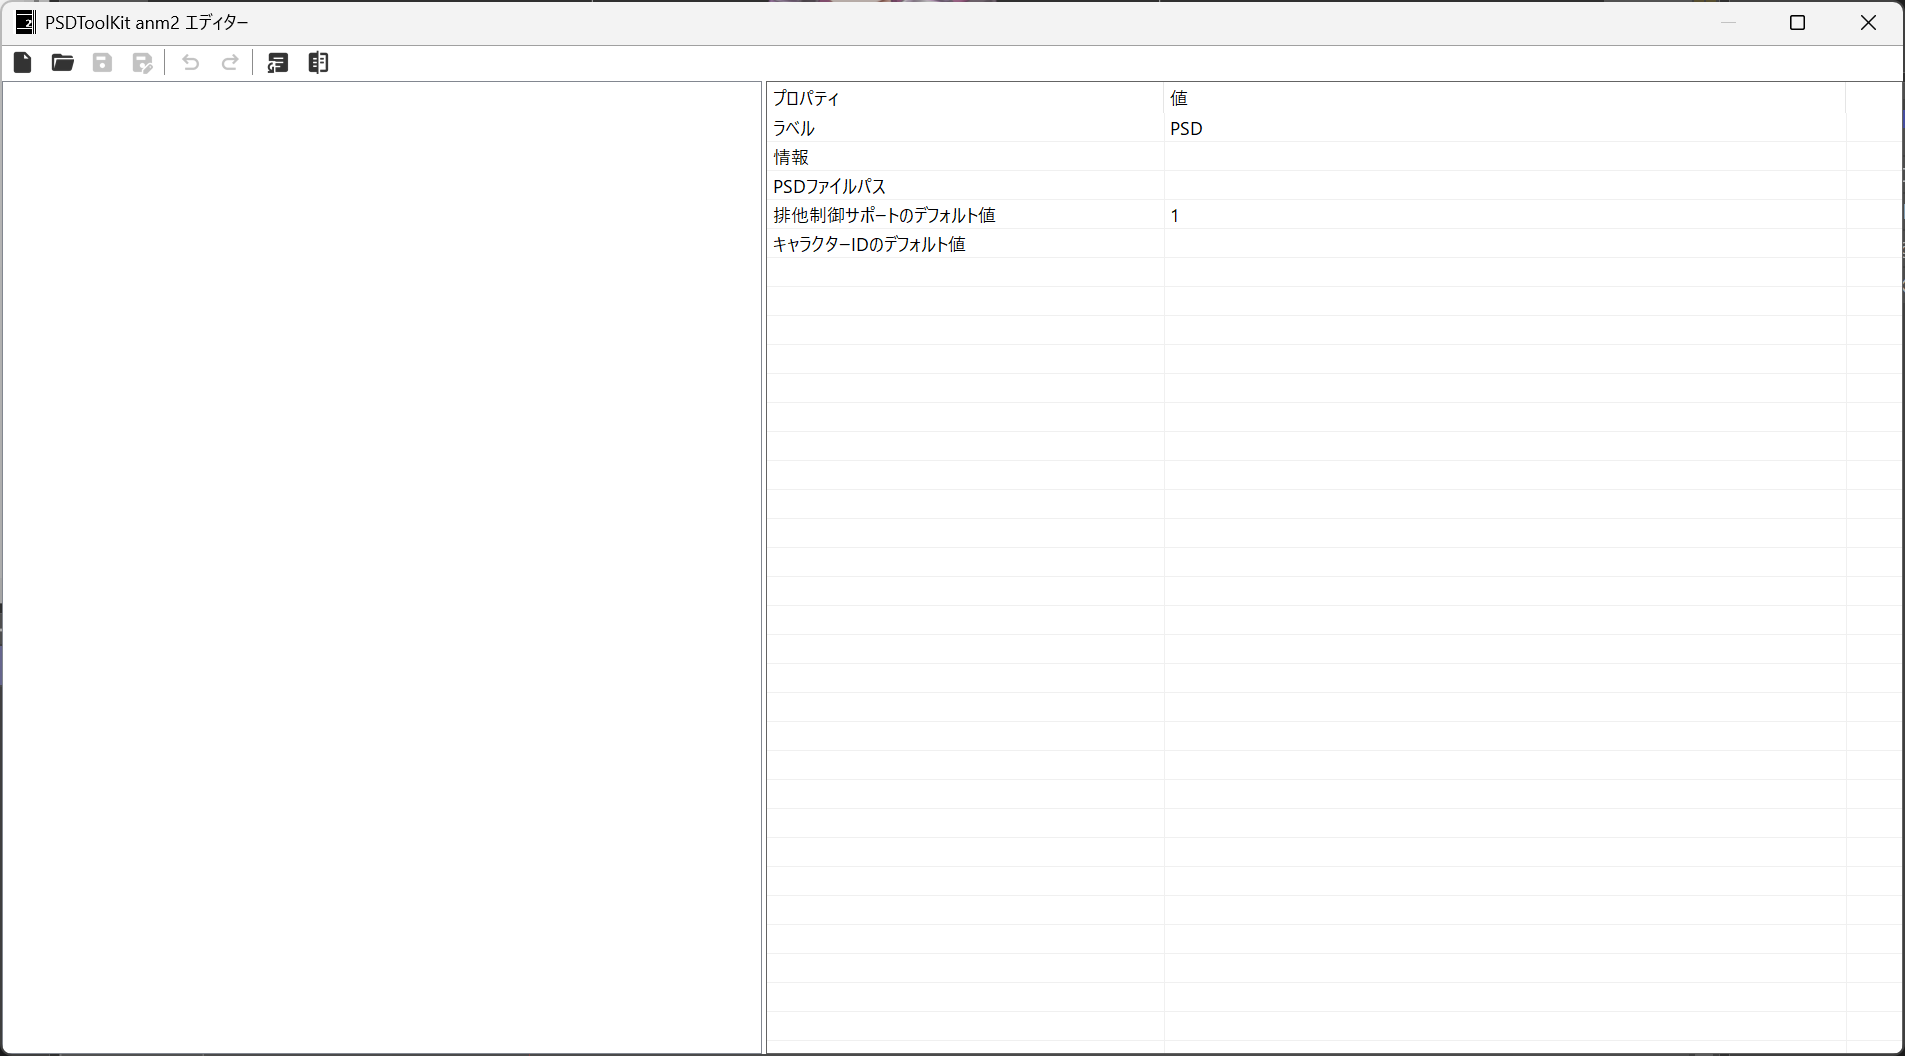Click the プロパティ column header
Image resolution: width=1905 pixels, height=1056 pixels.
(x=806, y=98)
